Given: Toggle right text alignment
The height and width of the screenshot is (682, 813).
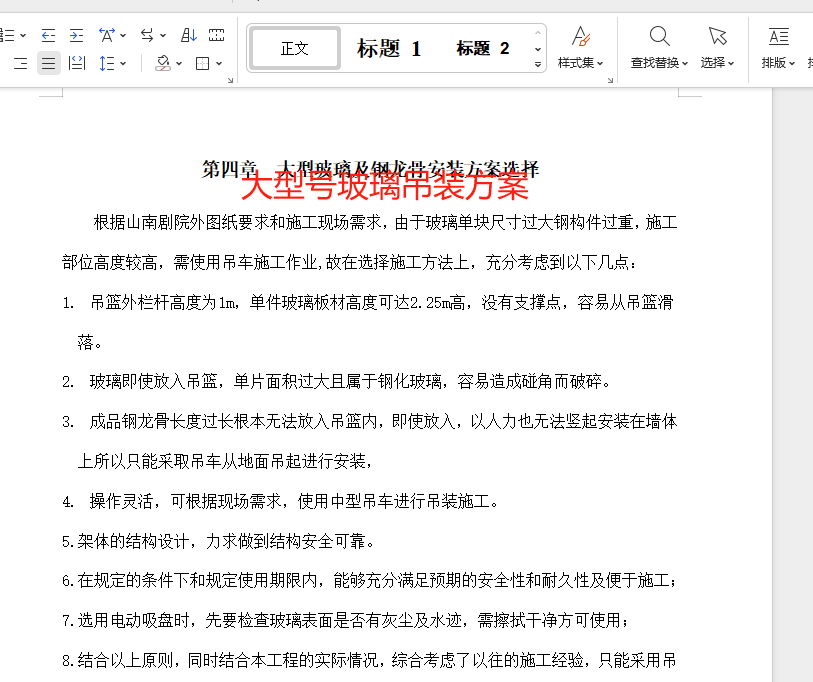Looking at the screenshot, I should pos(21,63).
